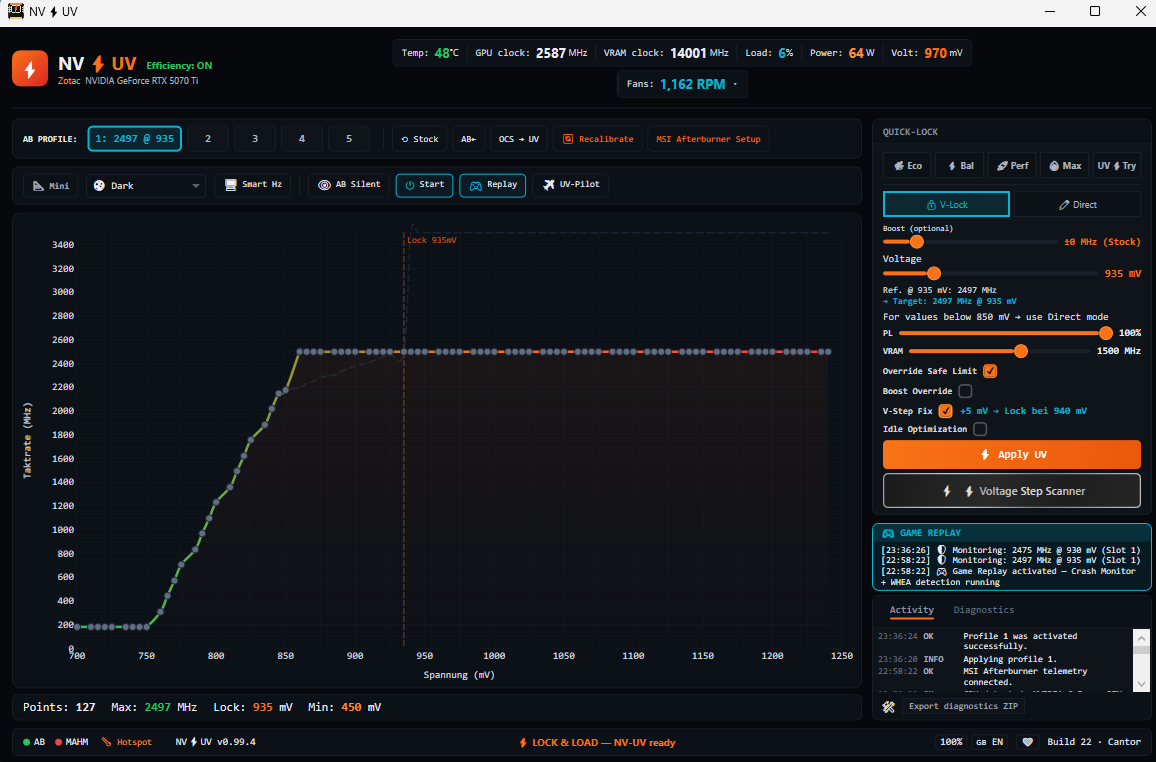Click the 'NV UV v0.99.4' version label

[x=215, y=742]
